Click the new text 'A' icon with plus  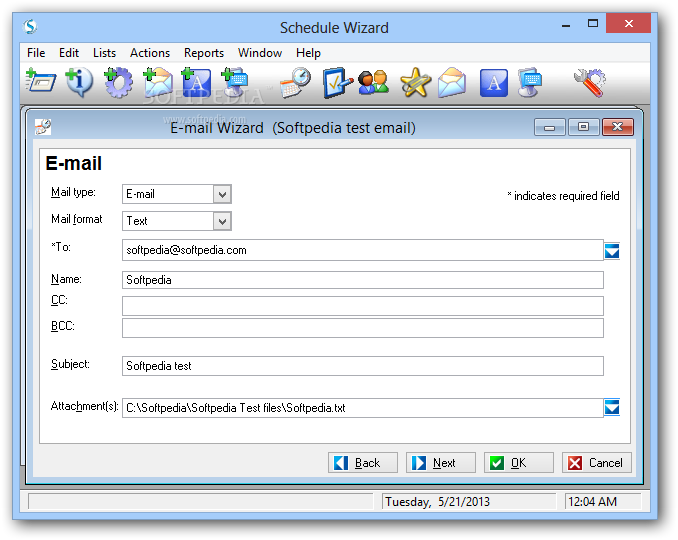tap(196, 82)
